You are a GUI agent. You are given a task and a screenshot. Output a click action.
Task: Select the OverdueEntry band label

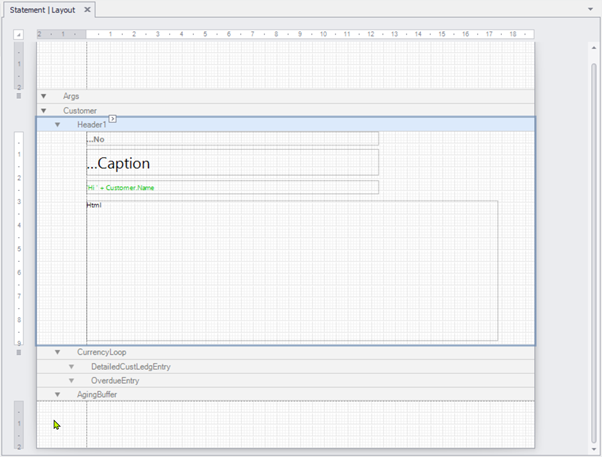point(115,381)
